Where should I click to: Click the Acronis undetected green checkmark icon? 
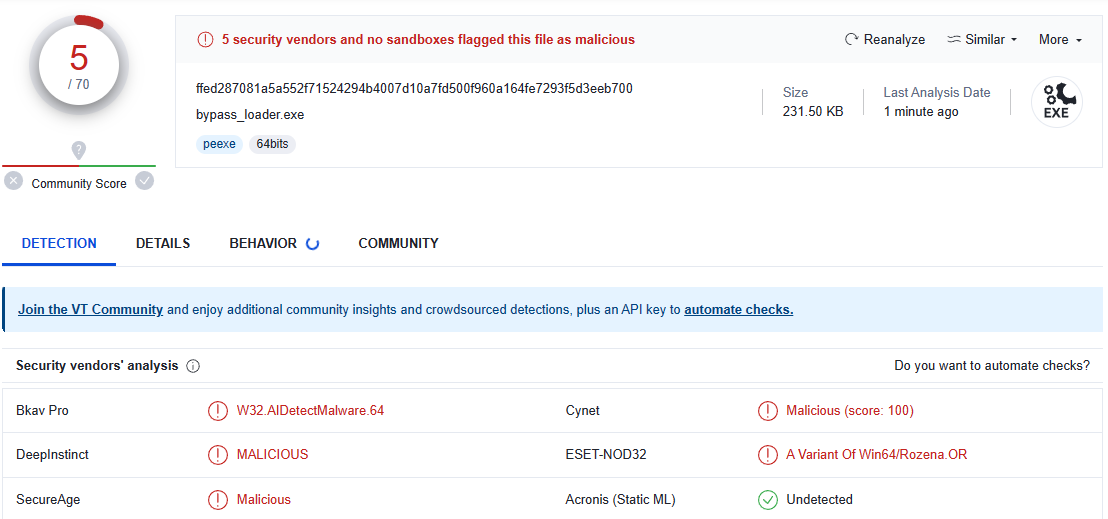tap(767, 499)
